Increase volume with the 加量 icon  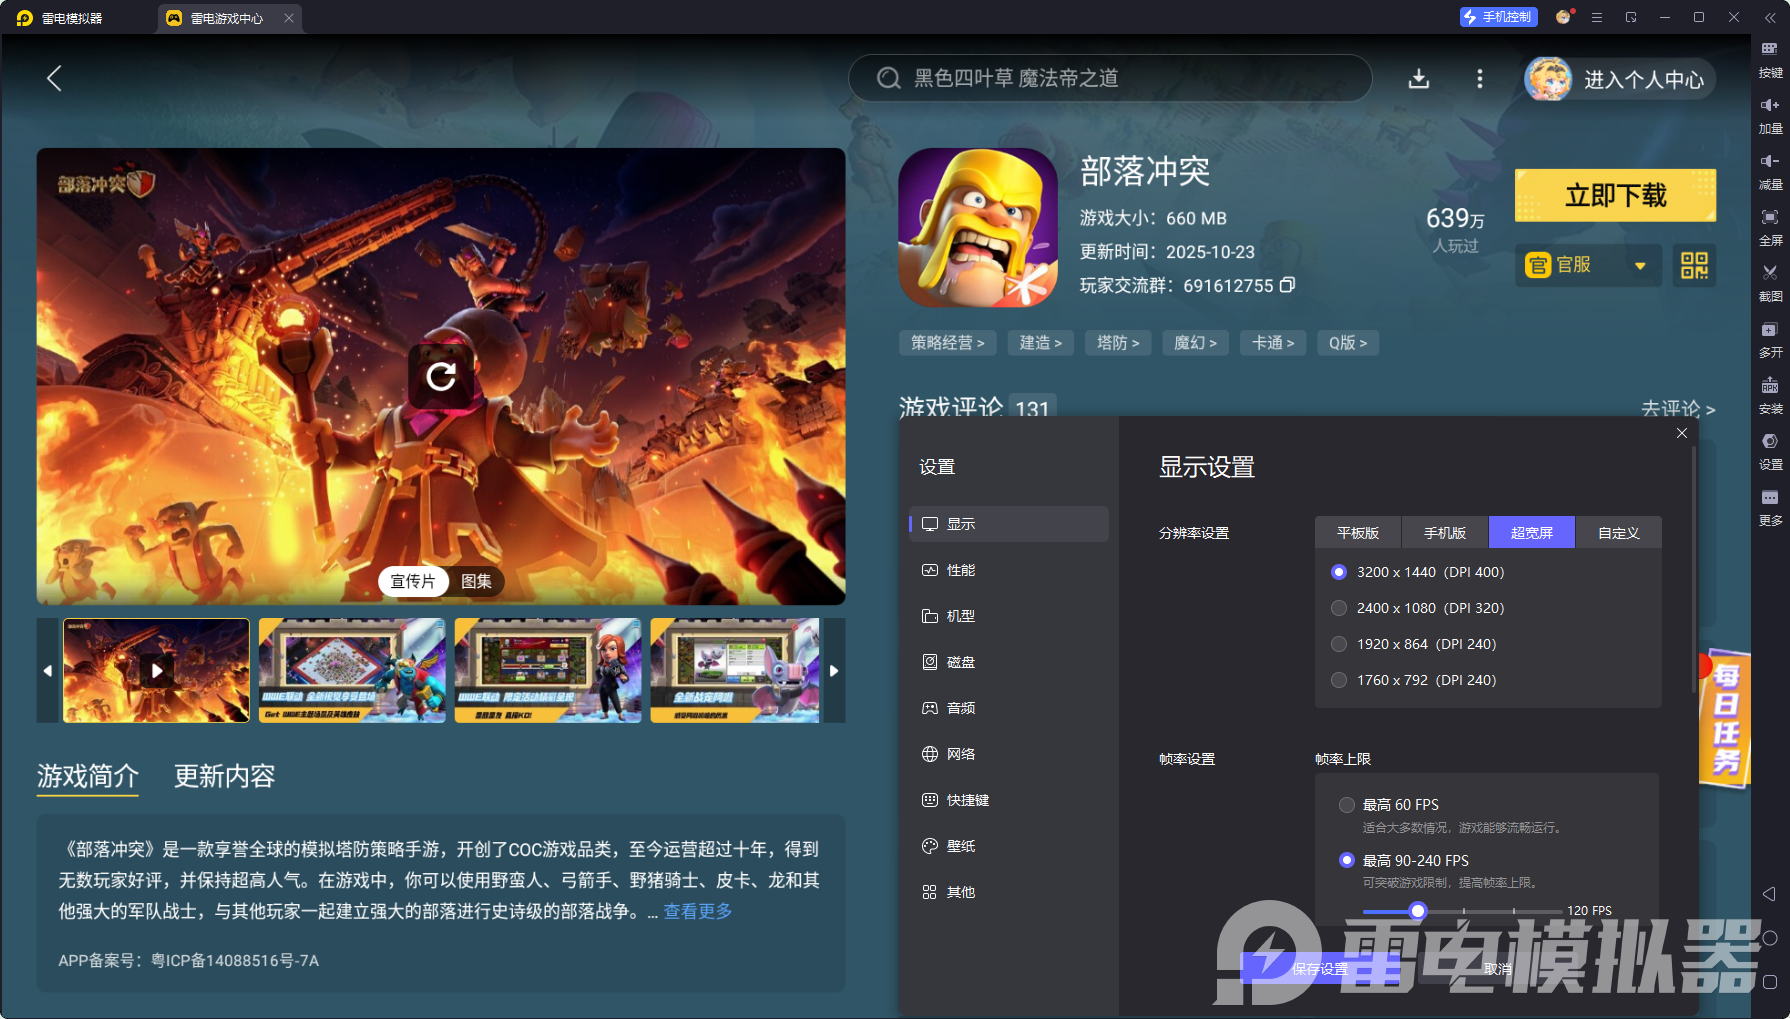pos(1770,114)
